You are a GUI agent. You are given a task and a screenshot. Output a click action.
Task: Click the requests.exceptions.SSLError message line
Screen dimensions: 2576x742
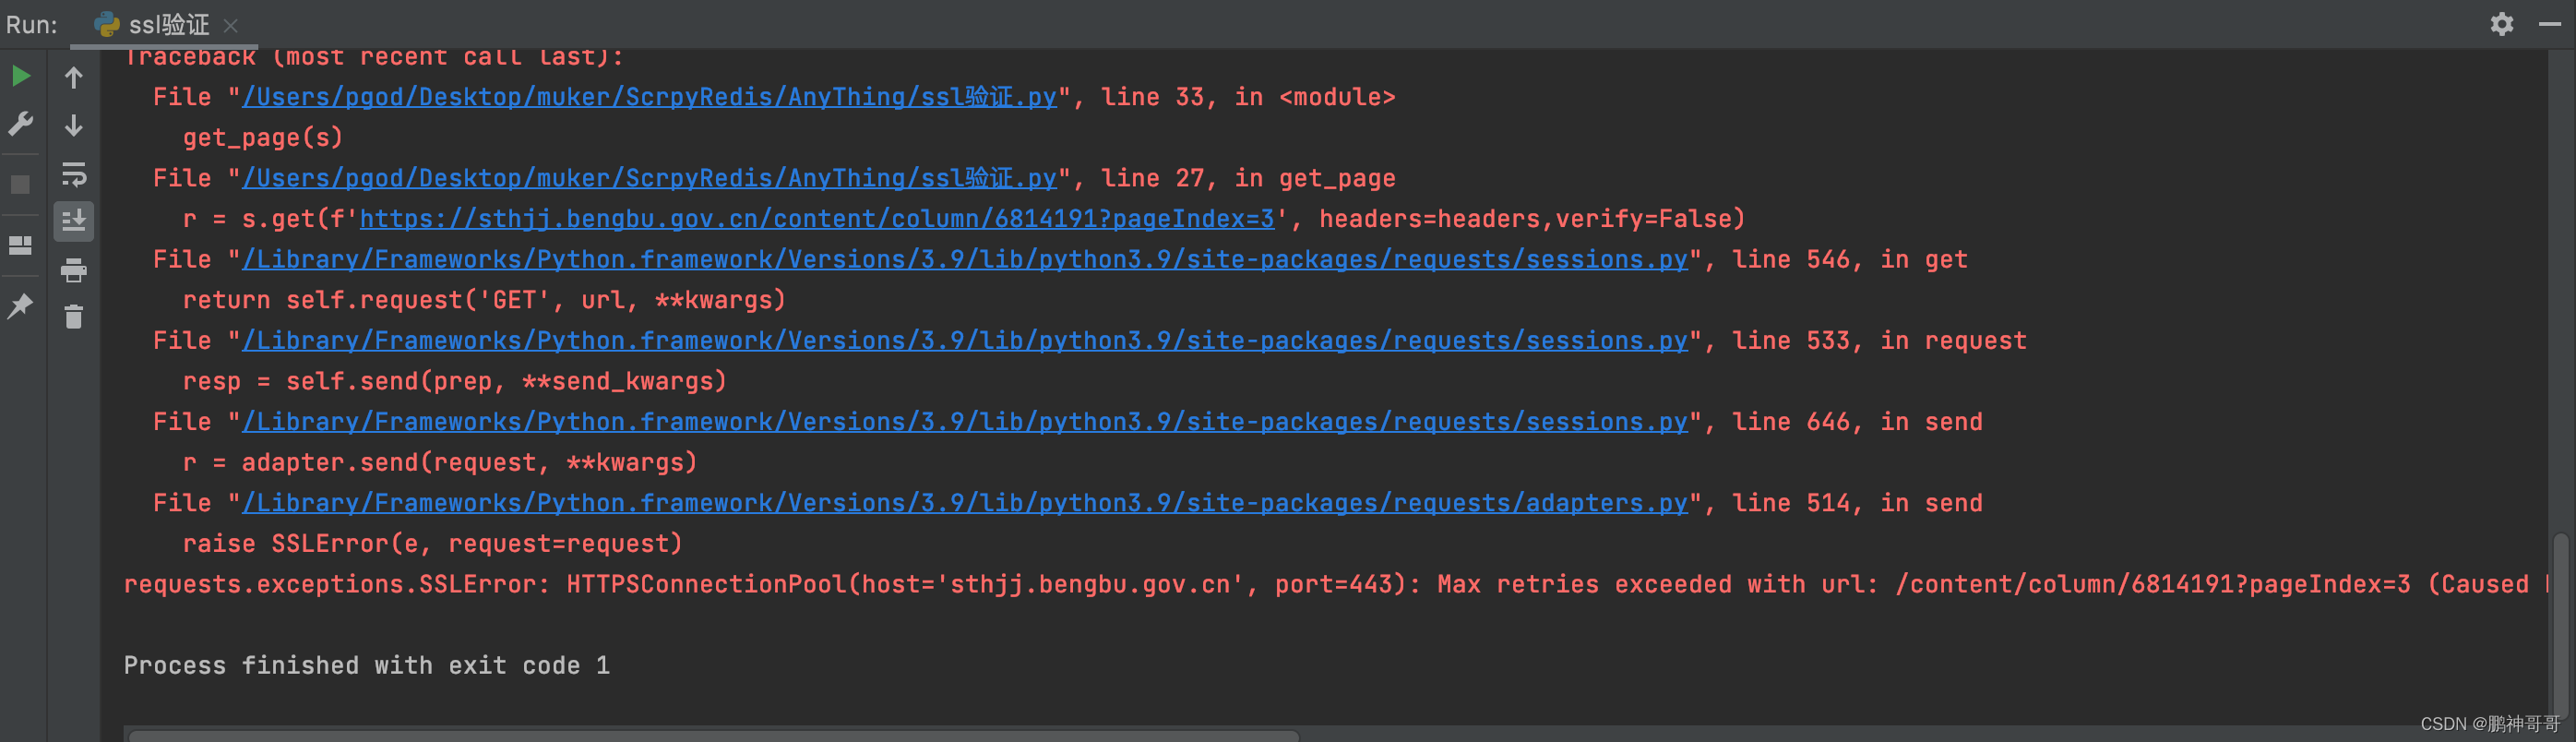1335,585
